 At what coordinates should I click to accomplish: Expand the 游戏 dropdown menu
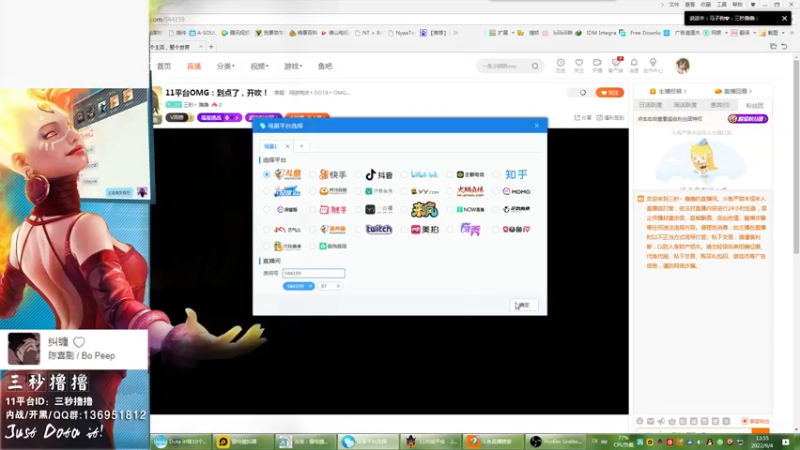293,66
